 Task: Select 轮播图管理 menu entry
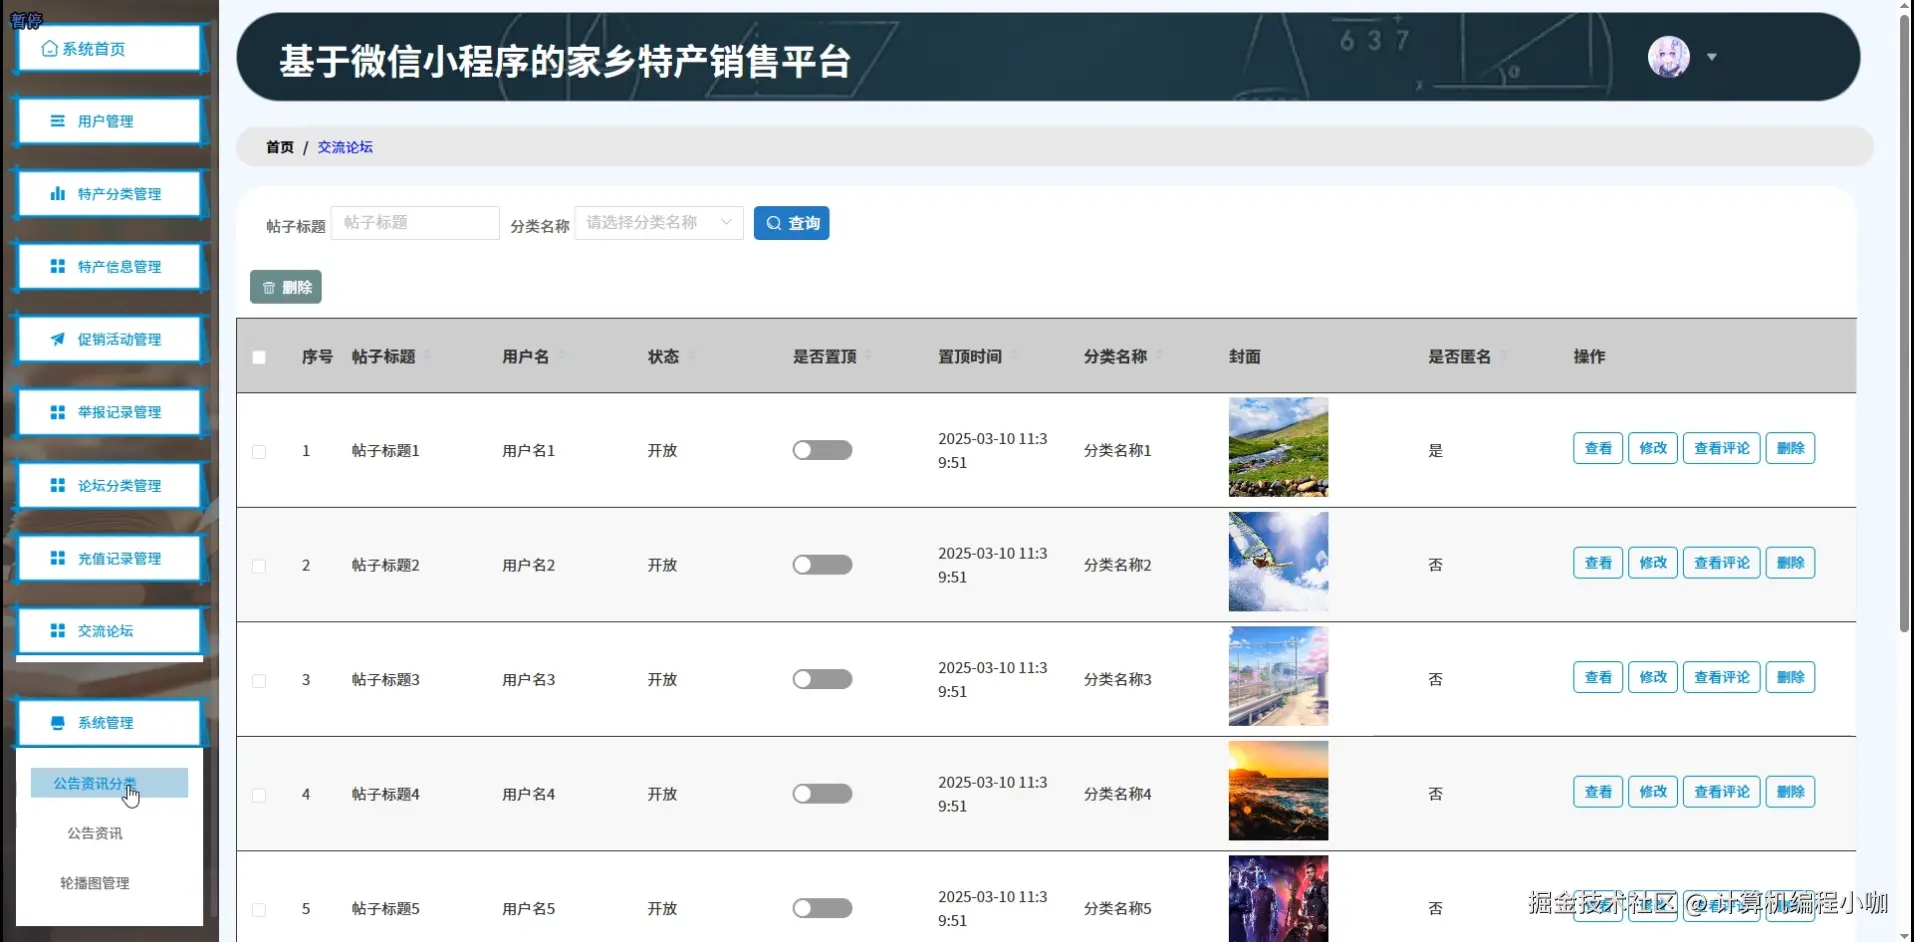(x=94, y=883)
